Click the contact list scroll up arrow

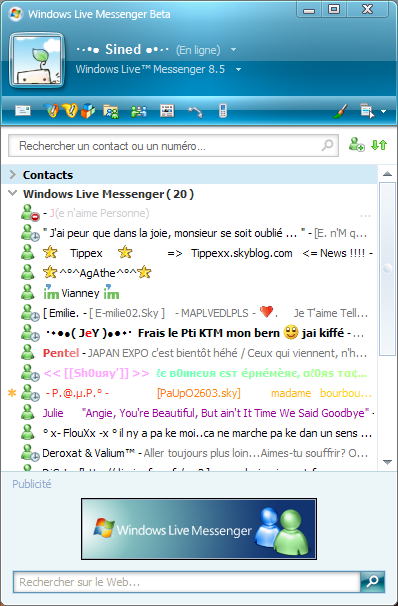387,174
